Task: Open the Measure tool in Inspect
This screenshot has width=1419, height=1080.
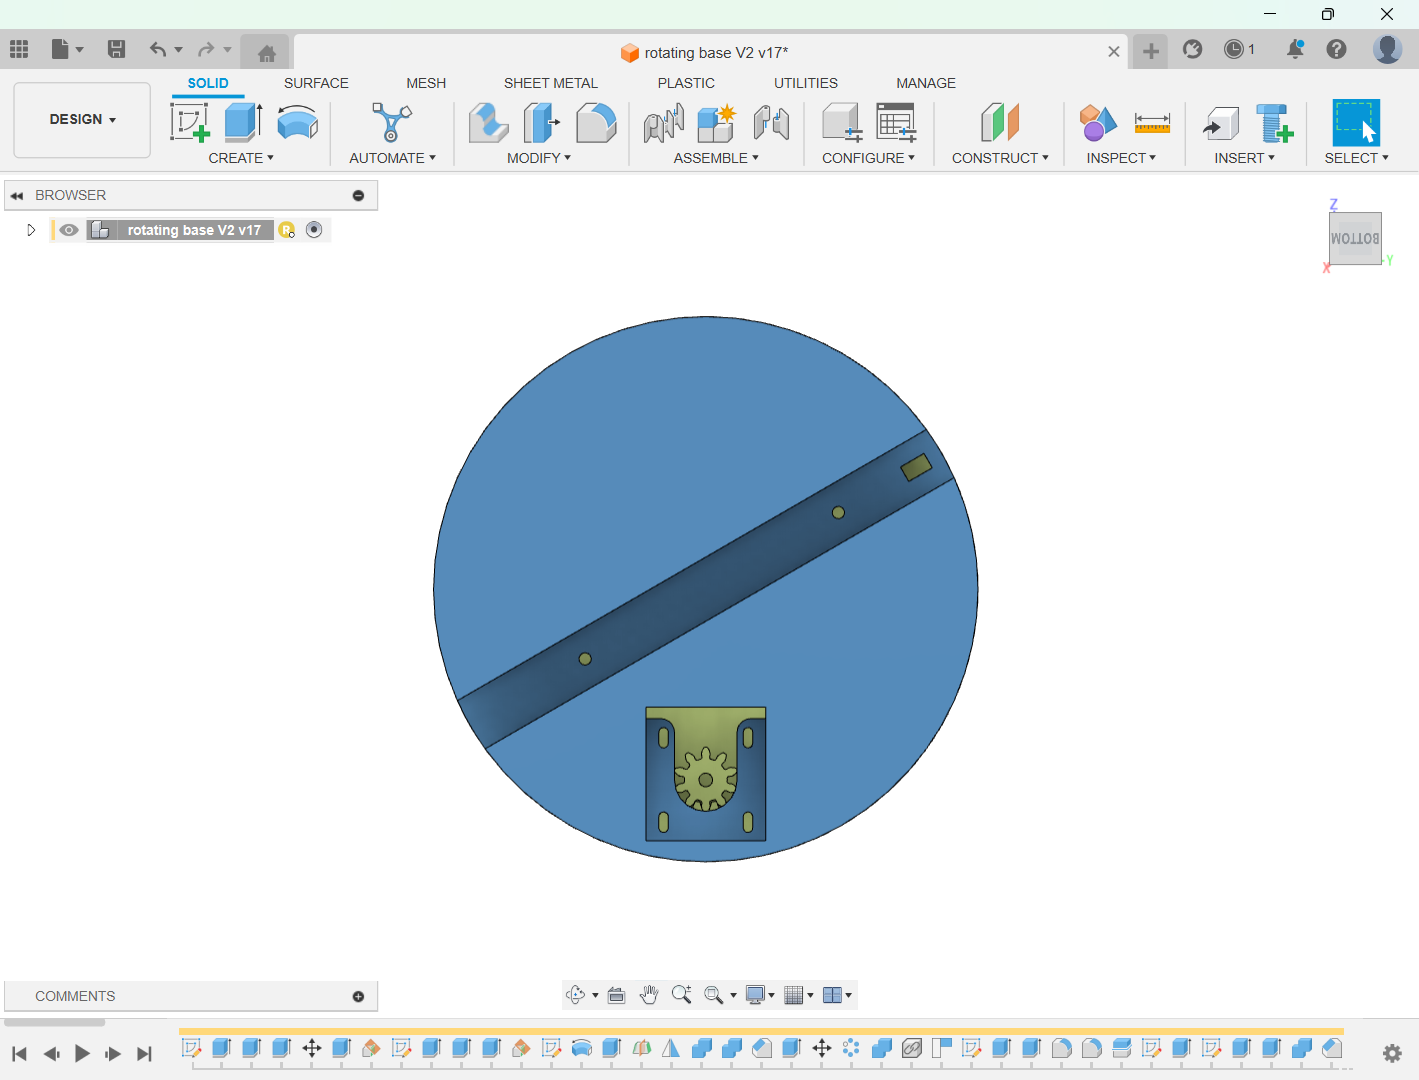Action: pos(1152,123)
